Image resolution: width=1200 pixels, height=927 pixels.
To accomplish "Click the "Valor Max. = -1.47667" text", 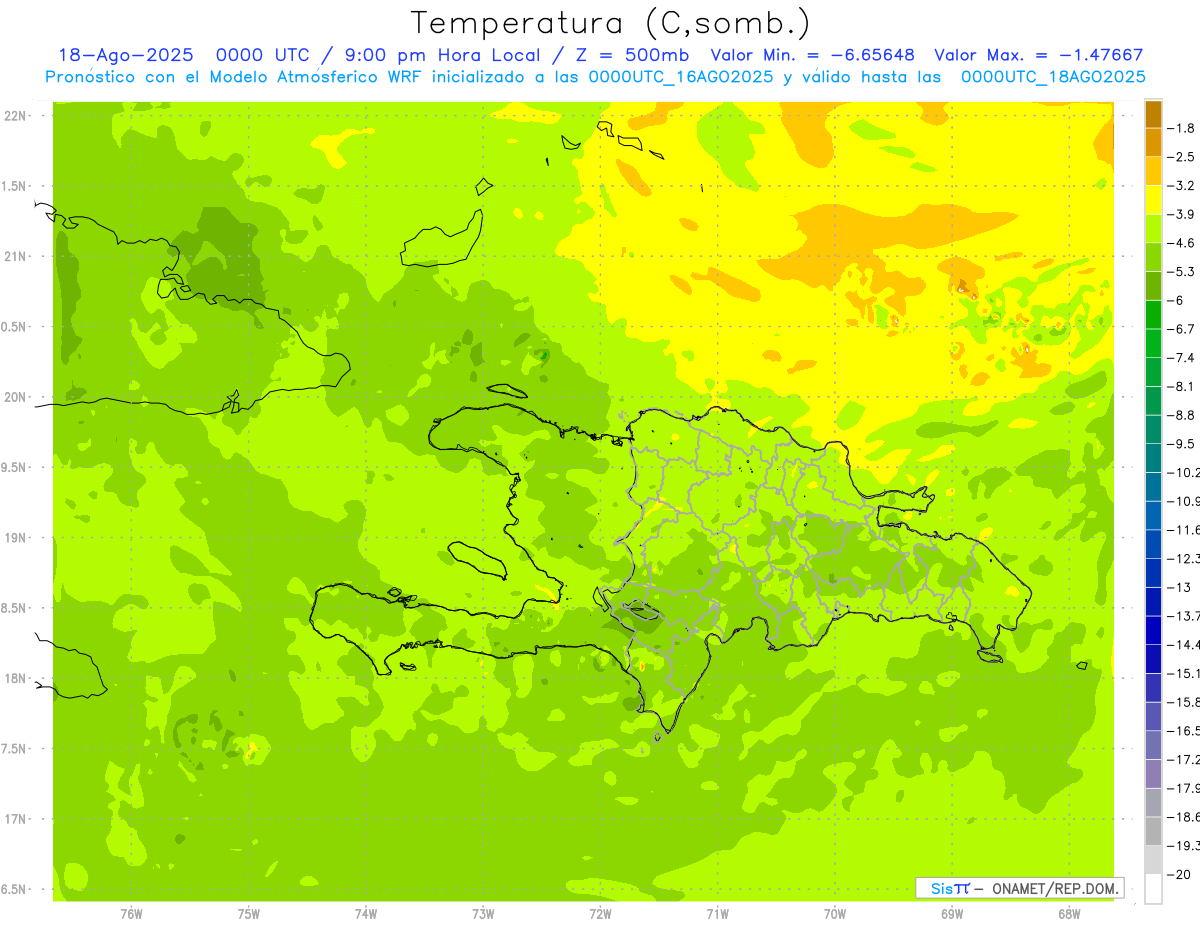I will 1038,56.
